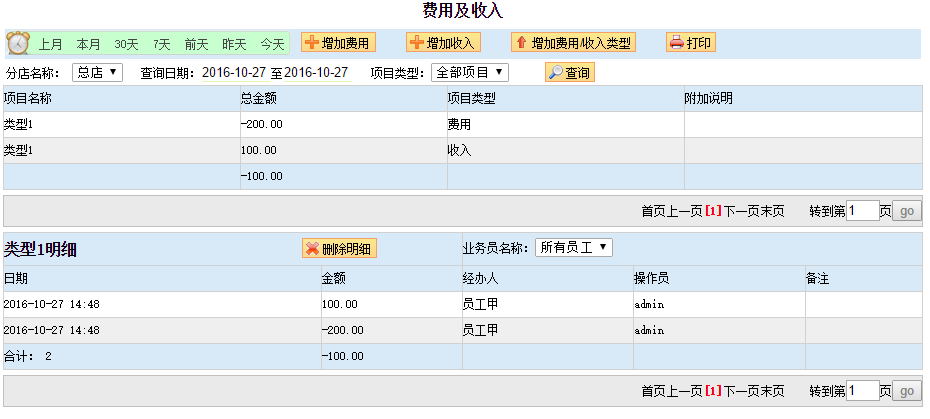
Task: Click the 删除明细 red X button
Action: [339, 248]
